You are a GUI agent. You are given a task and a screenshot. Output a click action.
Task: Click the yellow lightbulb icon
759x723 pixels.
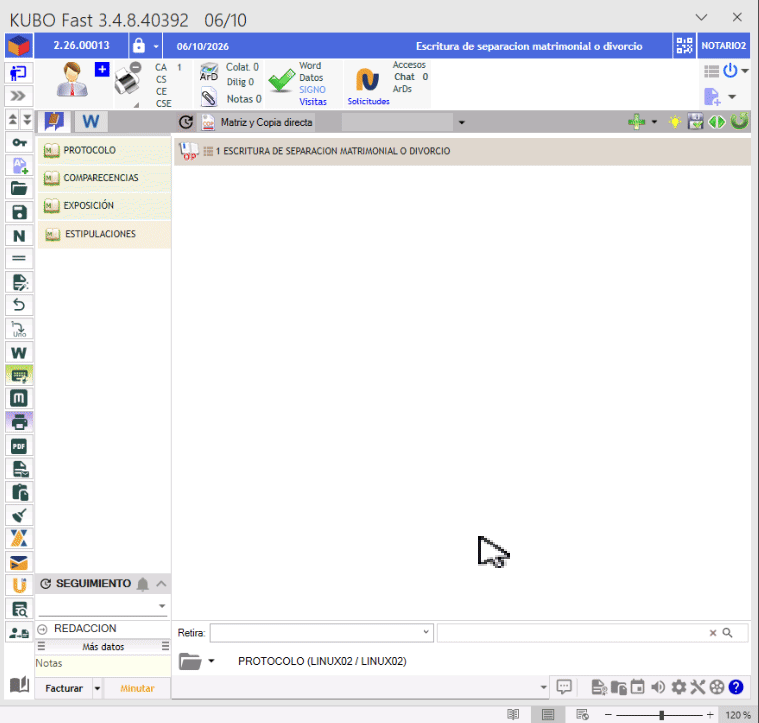[675, 122]
